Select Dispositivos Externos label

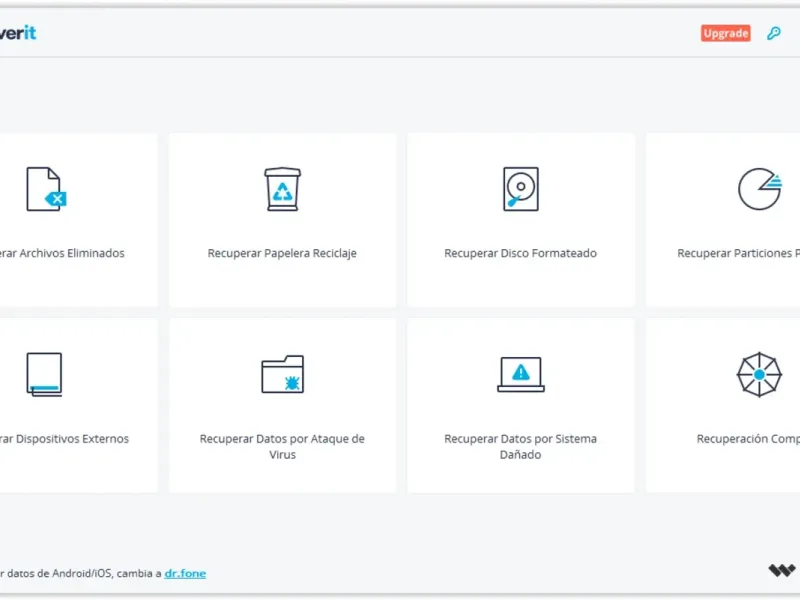pyautogui.click(x=64, y=439)
